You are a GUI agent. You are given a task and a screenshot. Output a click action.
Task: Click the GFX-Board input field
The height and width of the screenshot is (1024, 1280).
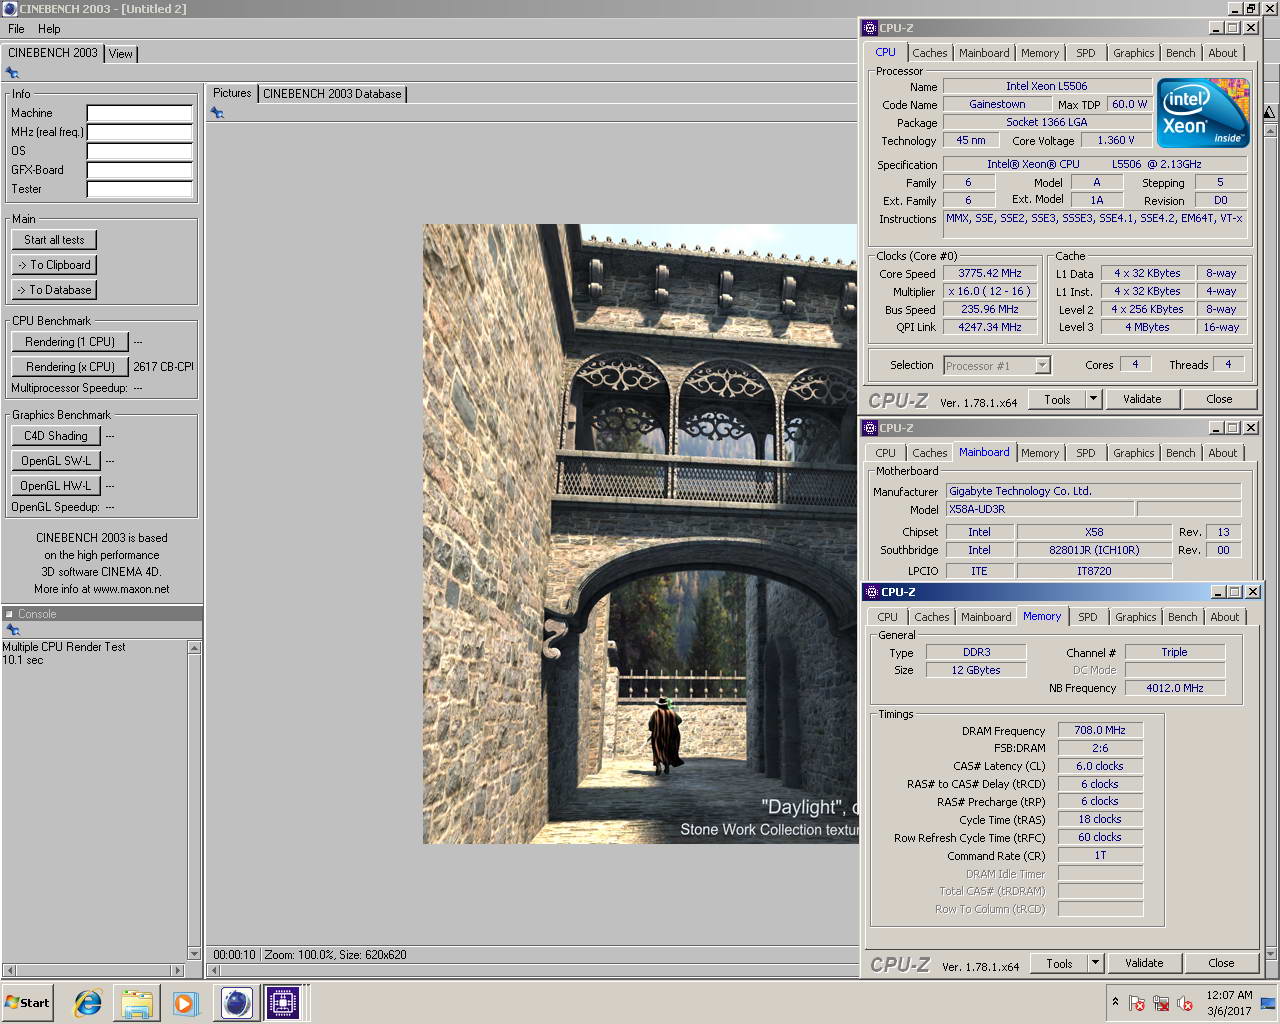139,170
